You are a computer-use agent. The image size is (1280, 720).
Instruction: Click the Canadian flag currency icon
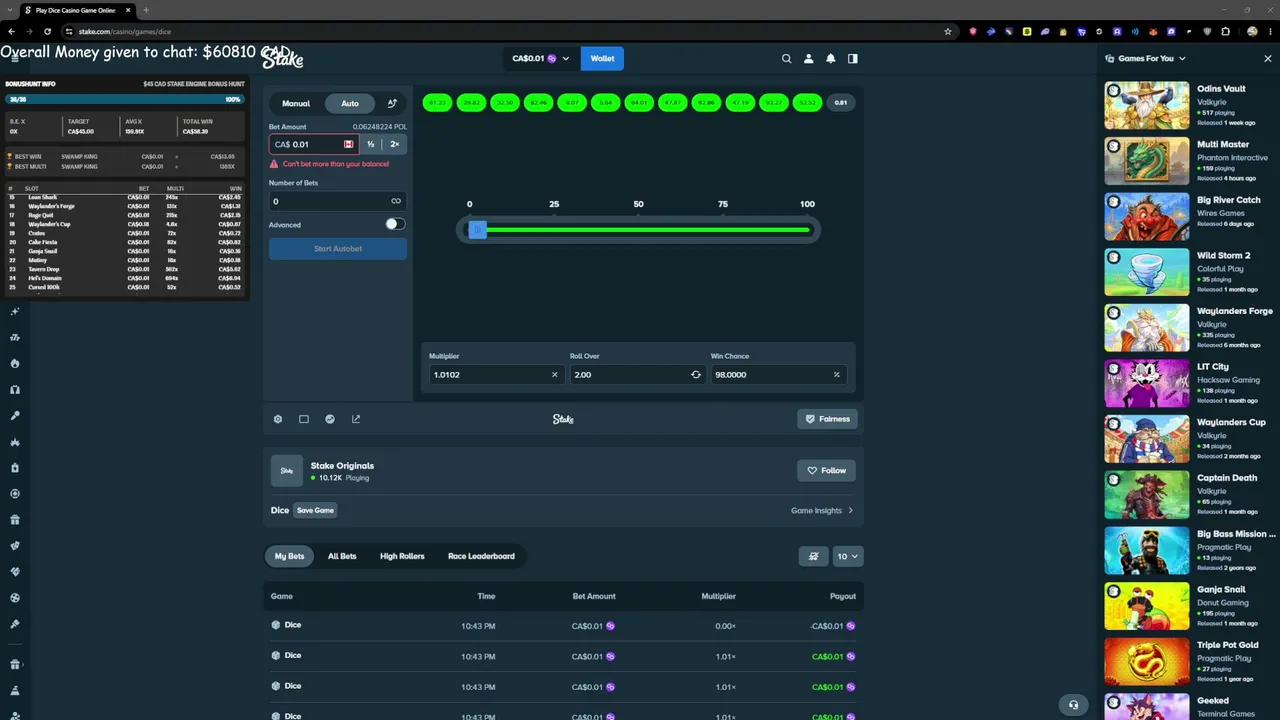click(x=348, y=144)
